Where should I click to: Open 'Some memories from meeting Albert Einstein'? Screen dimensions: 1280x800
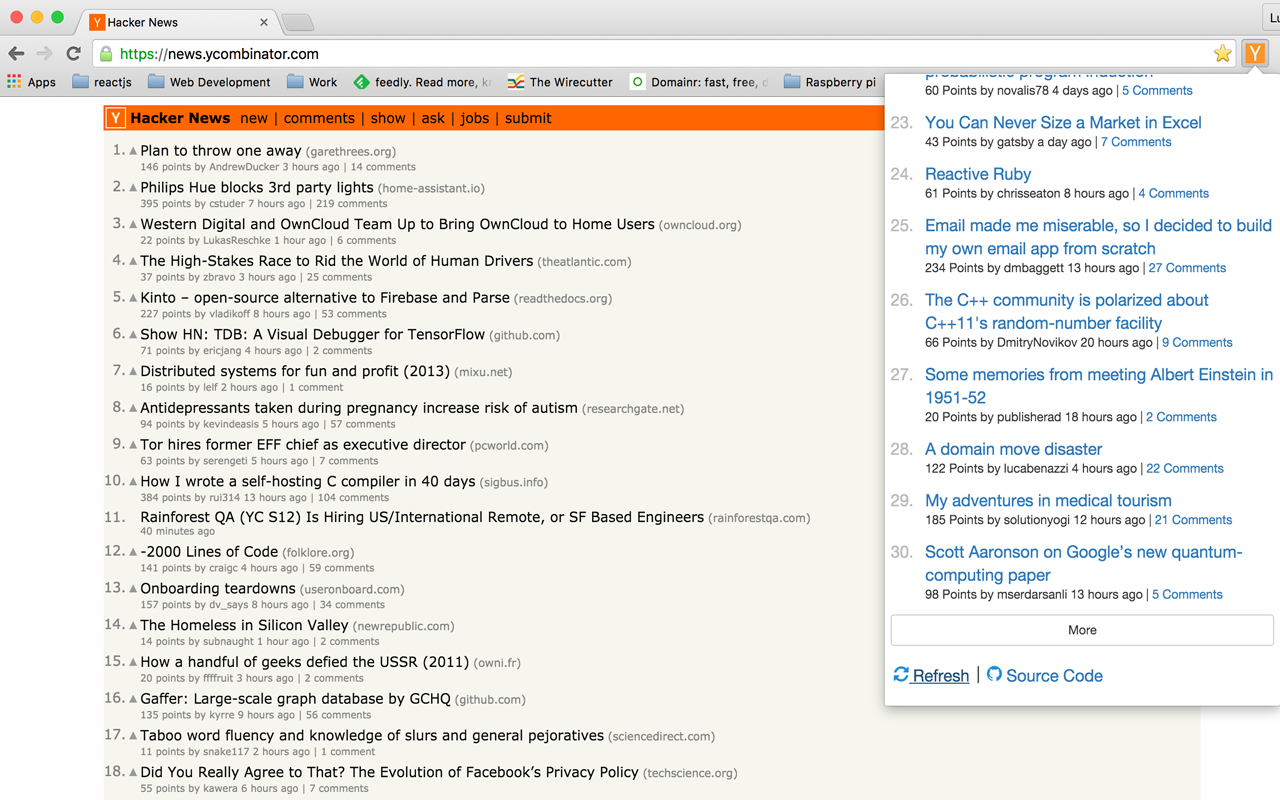[1098, 385]
